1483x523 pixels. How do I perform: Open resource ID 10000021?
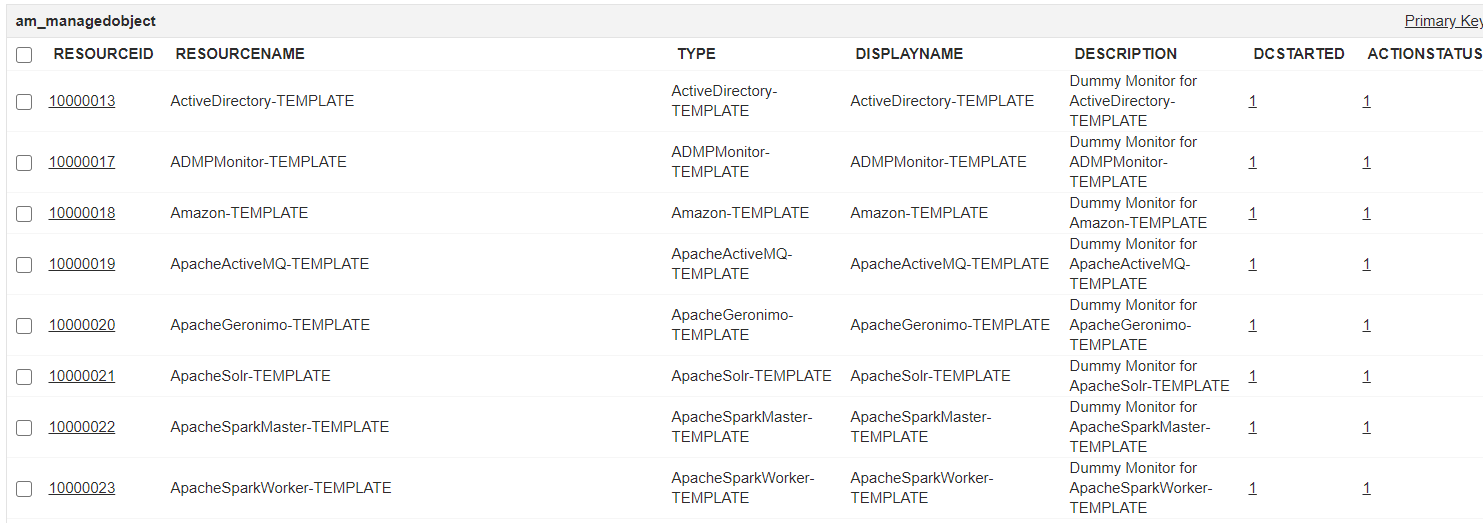[82, 376]
